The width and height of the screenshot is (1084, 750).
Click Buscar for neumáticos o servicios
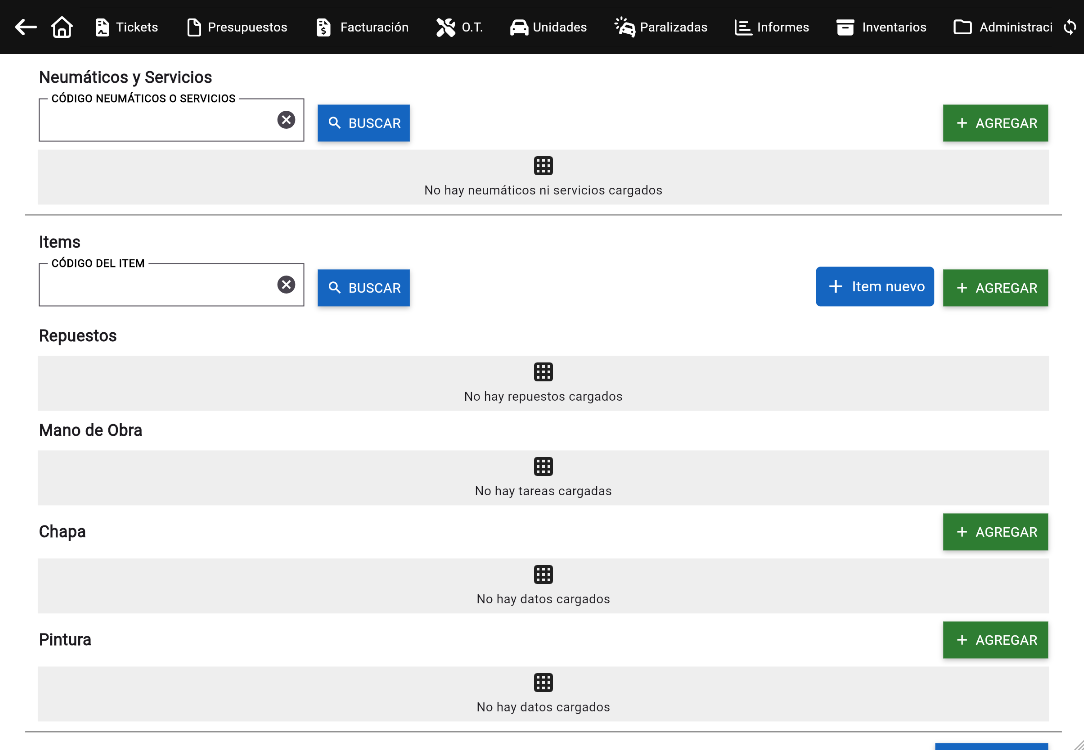tap(364, 123)
